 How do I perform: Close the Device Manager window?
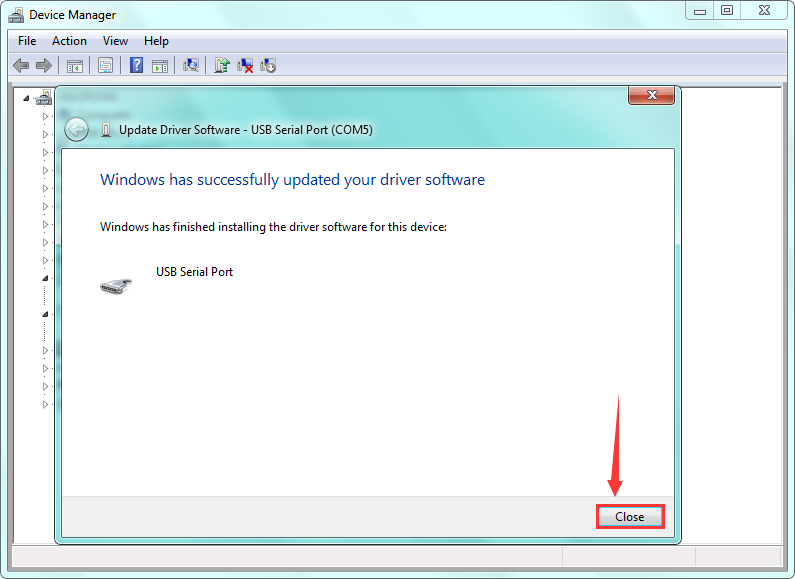pos(764,11)
